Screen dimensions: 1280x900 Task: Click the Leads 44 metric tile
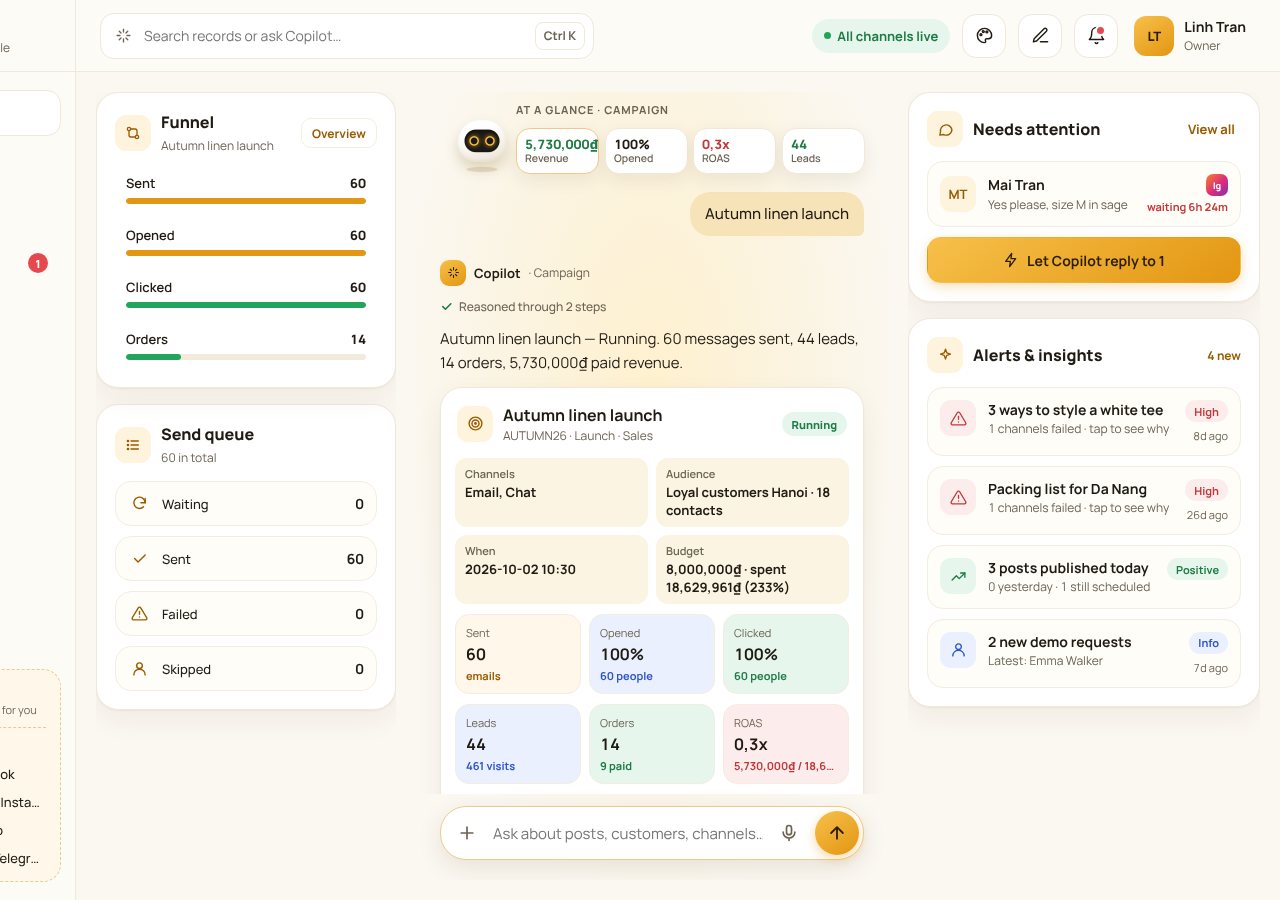[x=518, y=744]
